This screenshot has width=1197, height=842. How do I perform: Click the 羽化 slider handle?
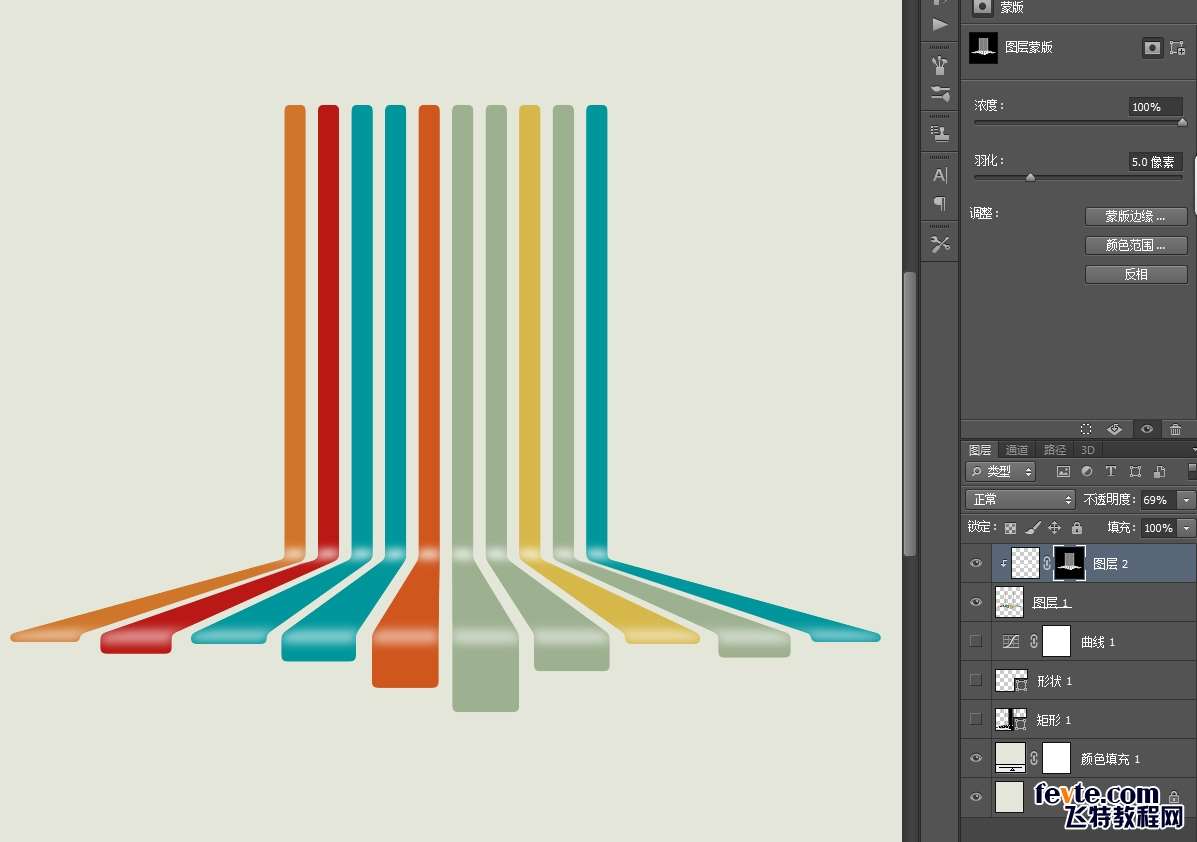pos(1030,177)
